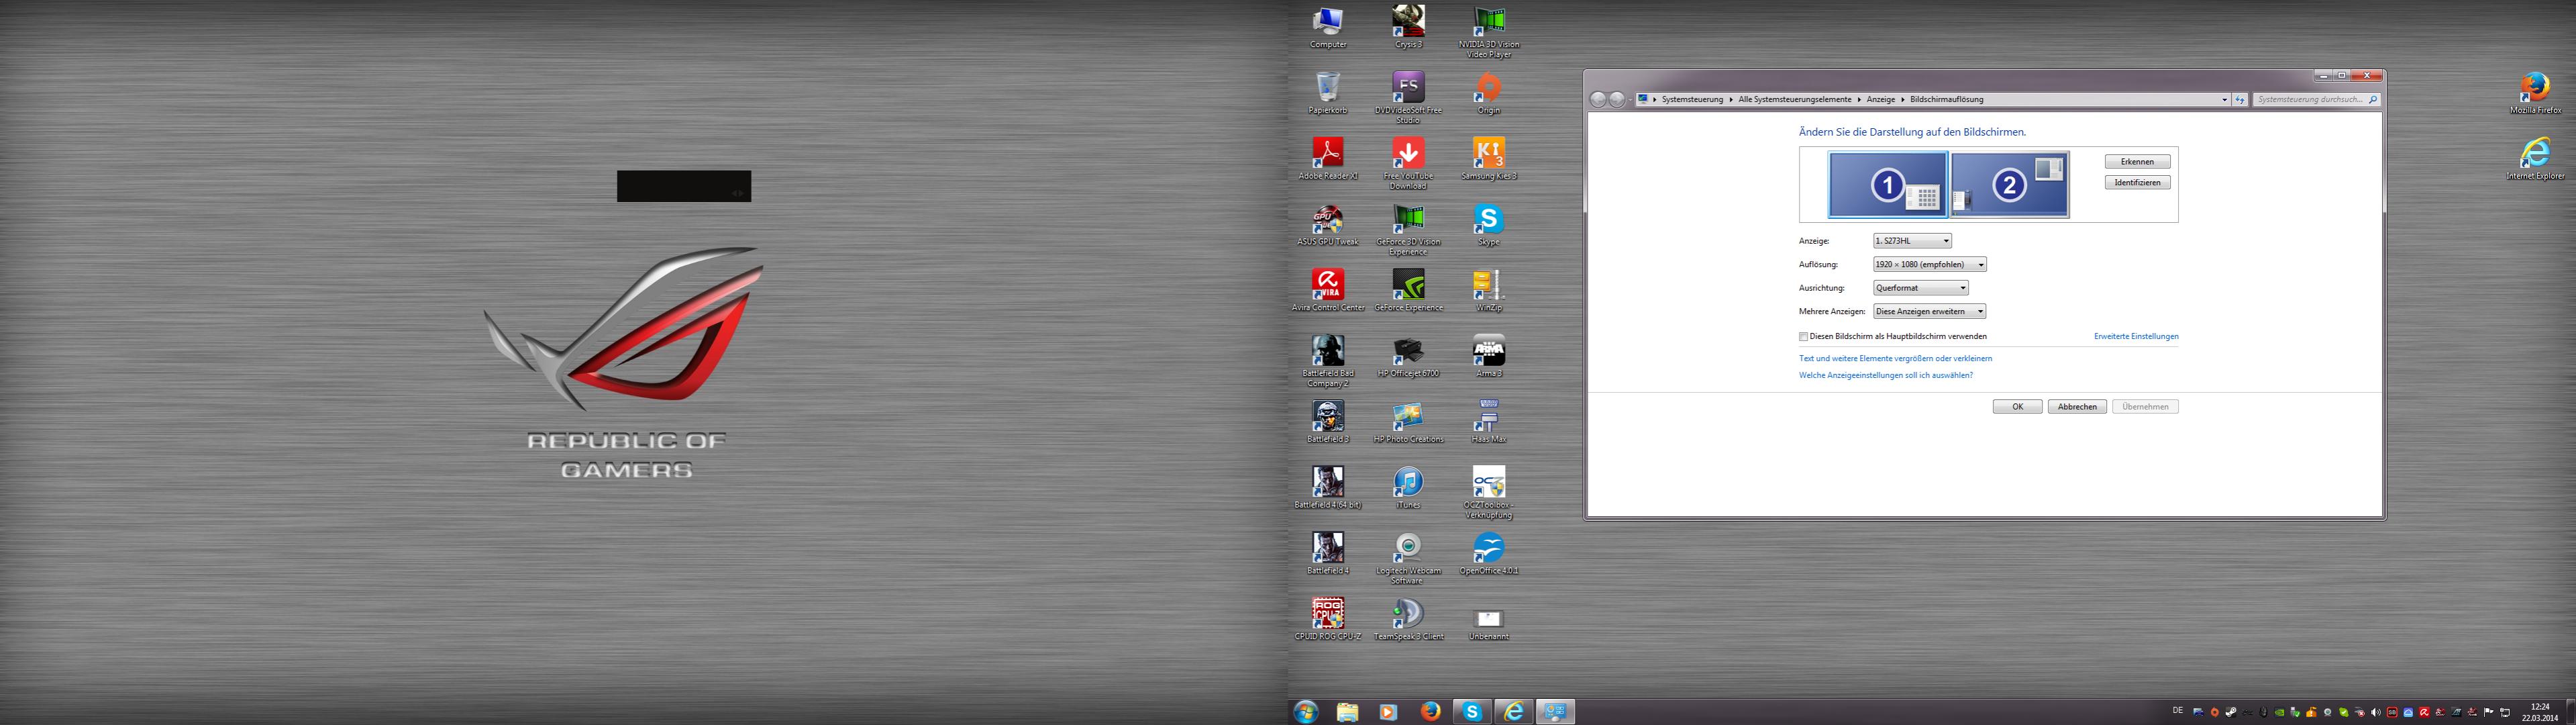The height and width of the screenshot is (725, 2576).
Task: Click the Erkennen button
Action: coord(2136,162)
